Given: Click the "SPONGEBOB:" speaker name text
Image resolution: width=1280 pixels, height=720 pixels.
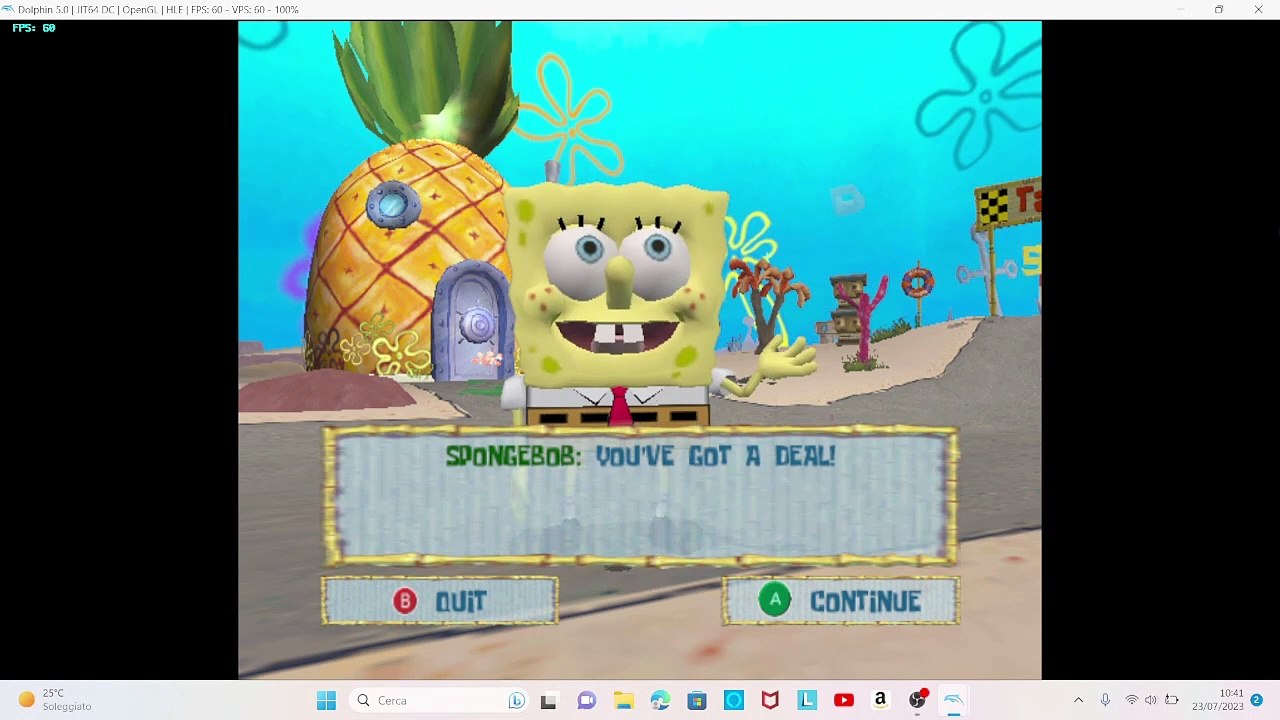Looking at the screenshot, I should [x=513, y=456].
